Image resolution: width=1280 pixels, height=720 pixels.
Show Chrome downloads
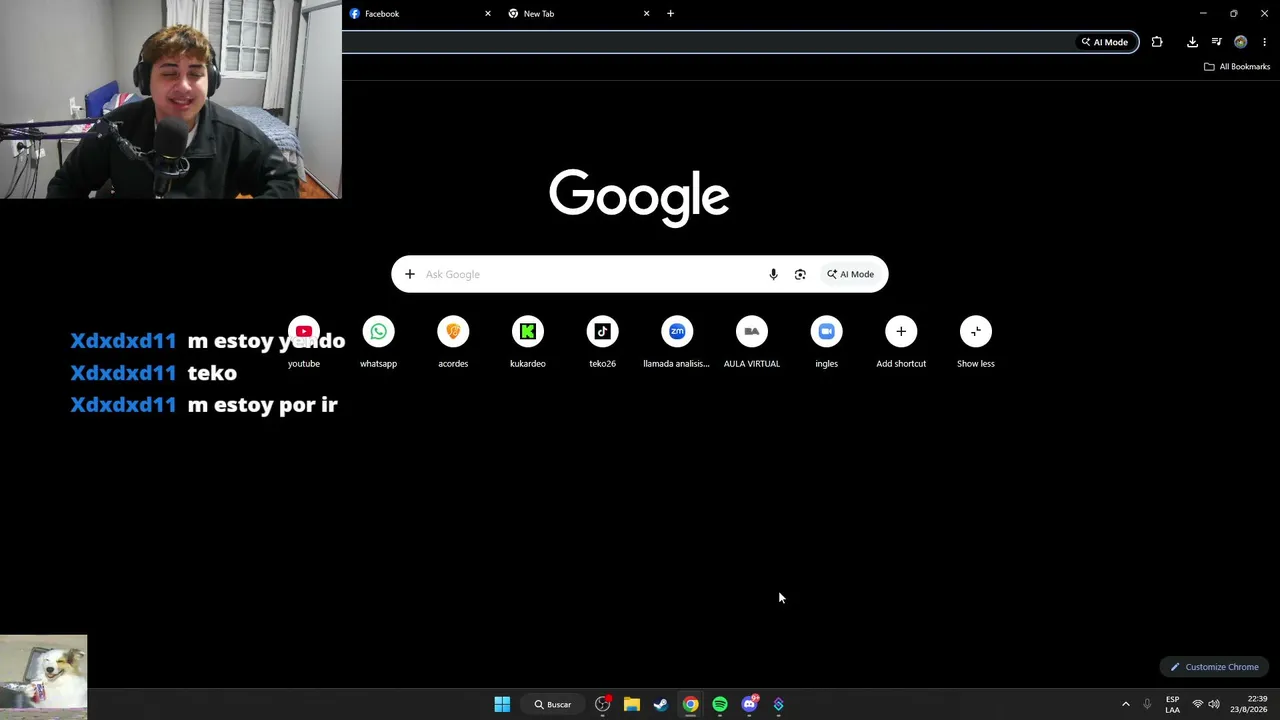tap(1192, 42)
